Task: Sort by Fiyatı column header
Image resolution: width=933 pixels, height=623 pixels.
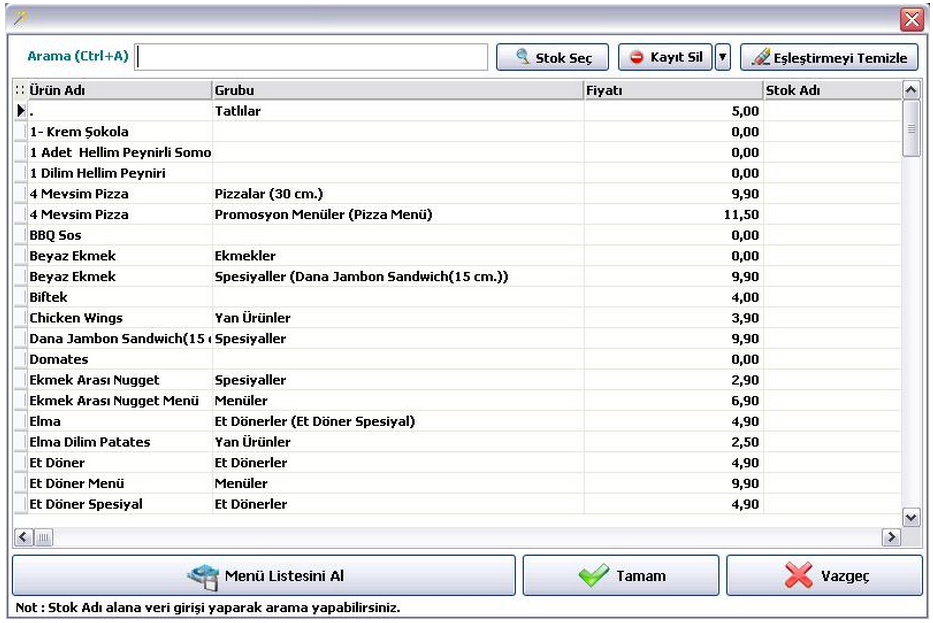Action: (x=674, y=90)
